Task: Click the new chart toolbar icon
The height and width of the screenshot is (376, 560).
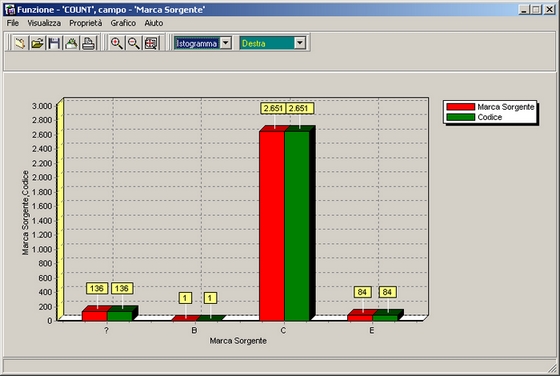Action: 20,43
